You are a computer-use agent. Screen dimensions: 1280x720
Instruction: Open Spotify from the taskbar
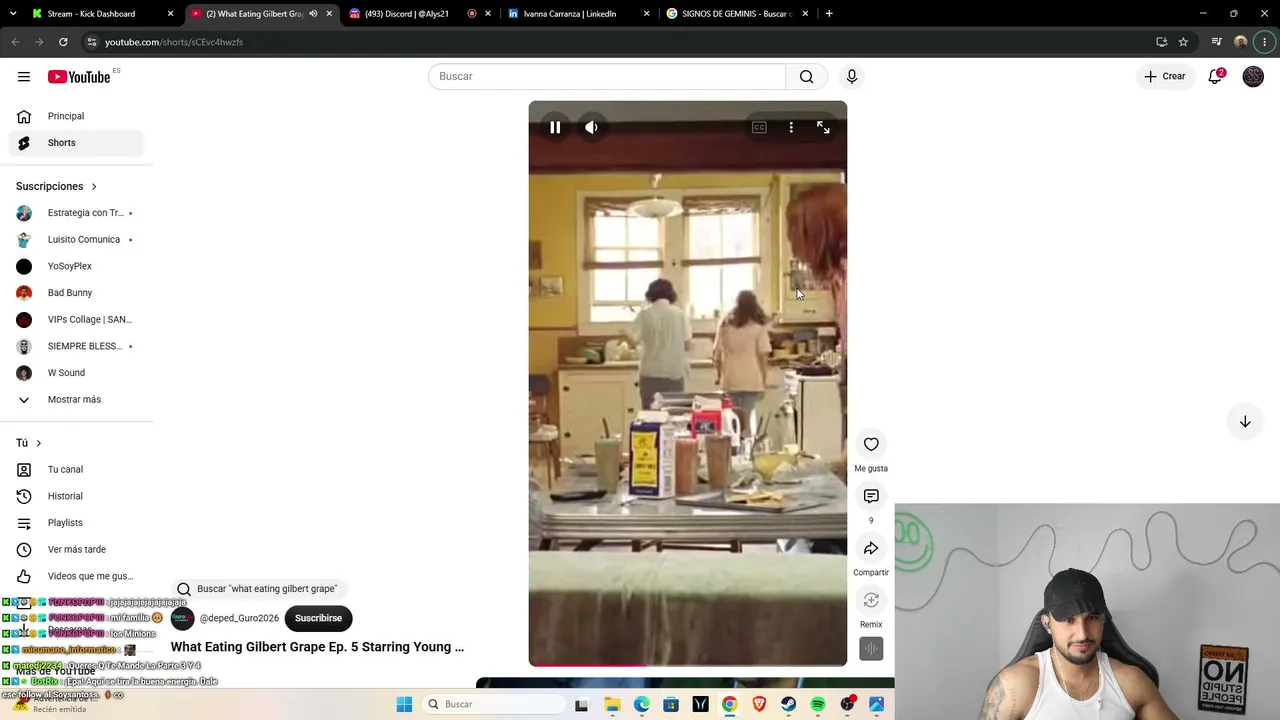[818, 704]
